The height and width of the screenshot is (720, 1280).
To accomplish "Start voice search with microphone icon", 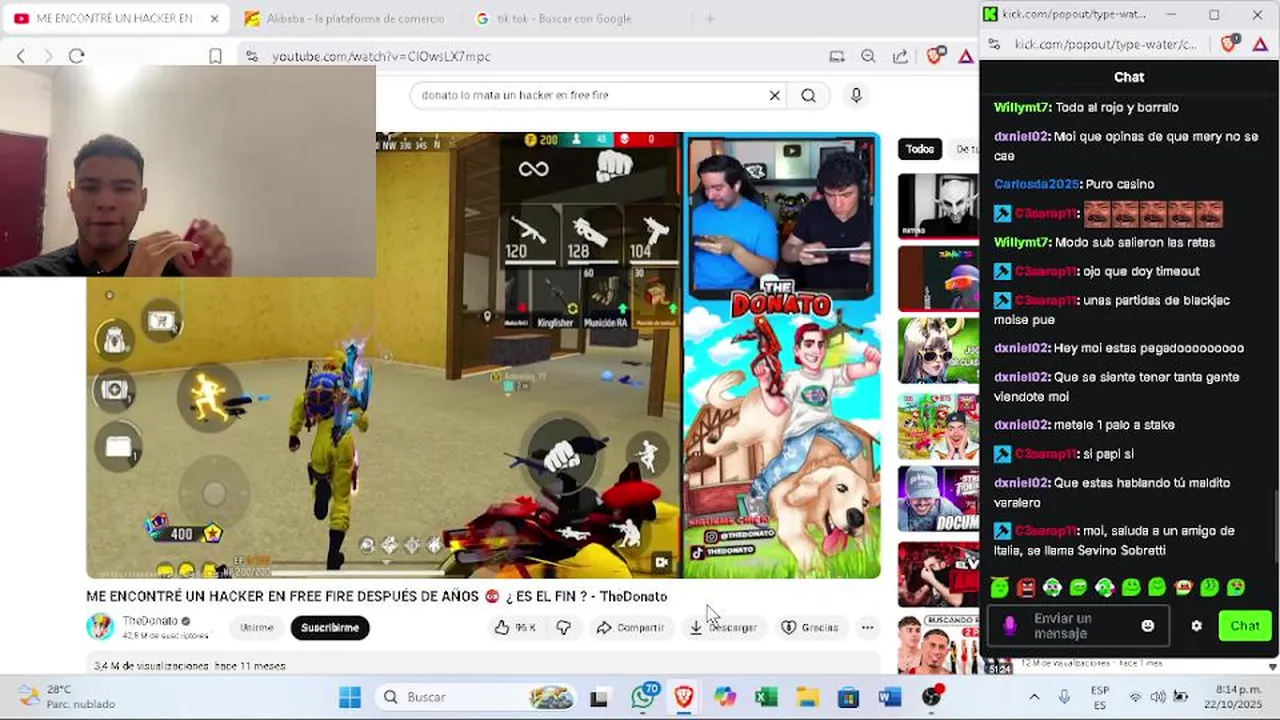I will pos(855,95).
